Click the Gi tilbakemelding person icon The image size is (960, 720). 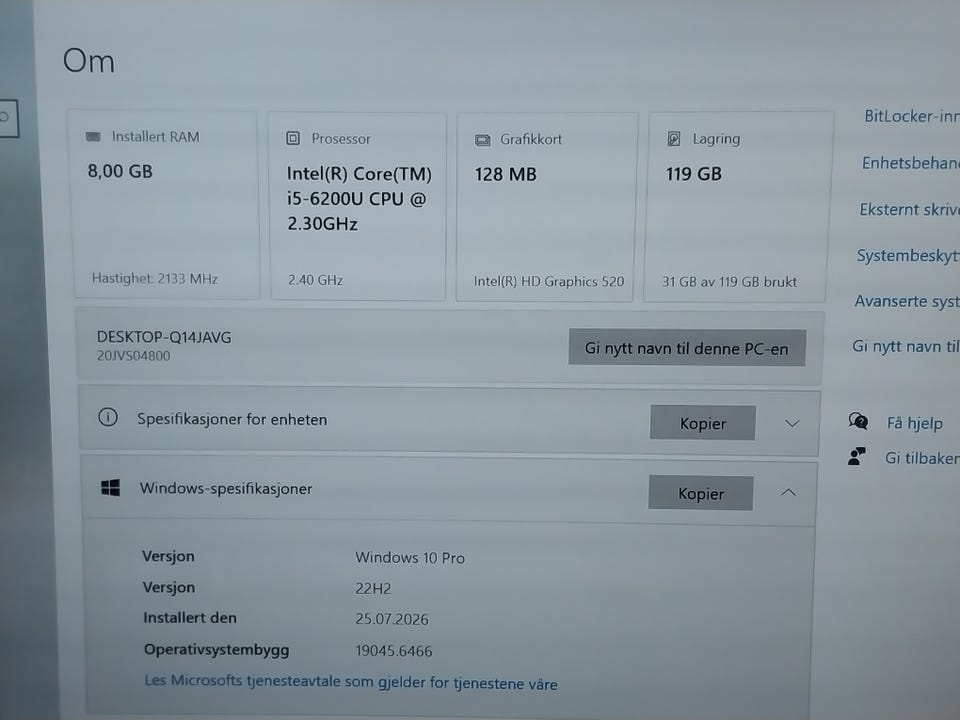point(857,456)
